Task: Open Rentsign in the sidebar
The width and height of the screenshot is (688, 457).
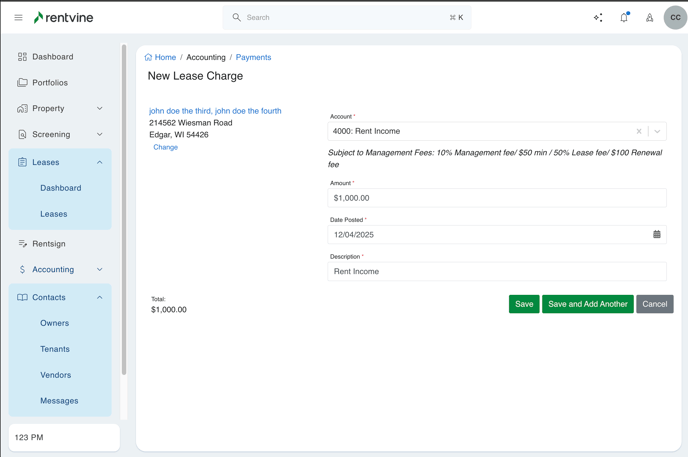Action: coord(48,243)
